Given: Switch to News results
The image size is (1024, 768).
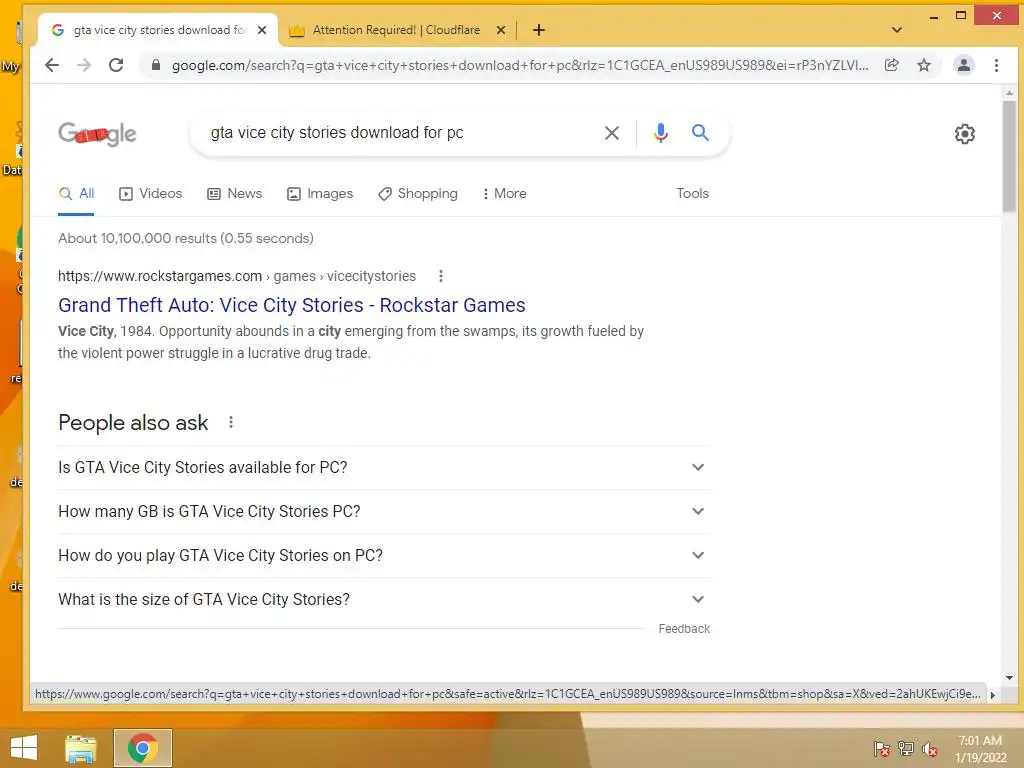Looking at the screenshot, I should coord(234,193).
